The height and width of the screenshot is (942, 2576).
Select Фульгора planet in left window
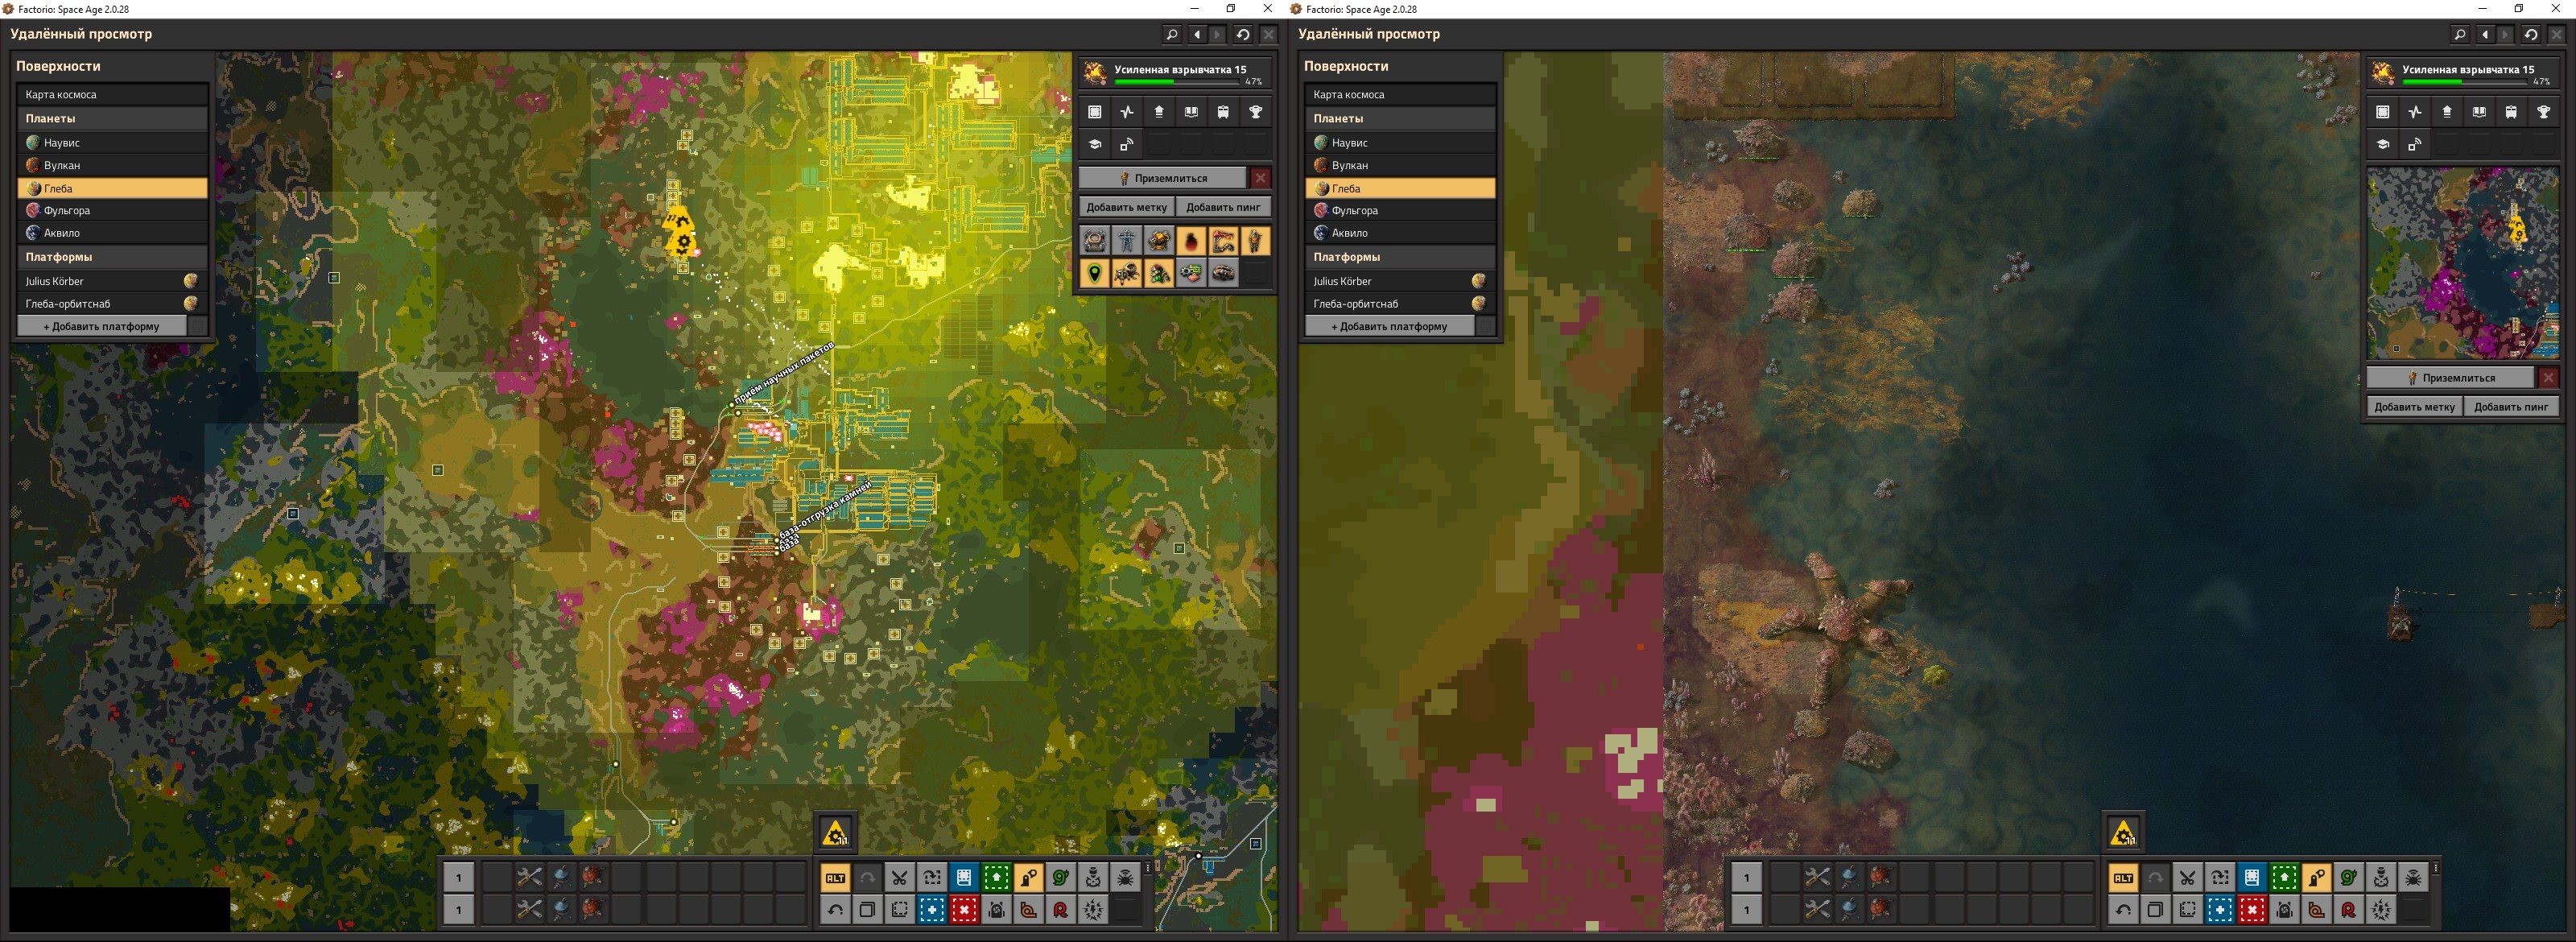coord(112,210)
